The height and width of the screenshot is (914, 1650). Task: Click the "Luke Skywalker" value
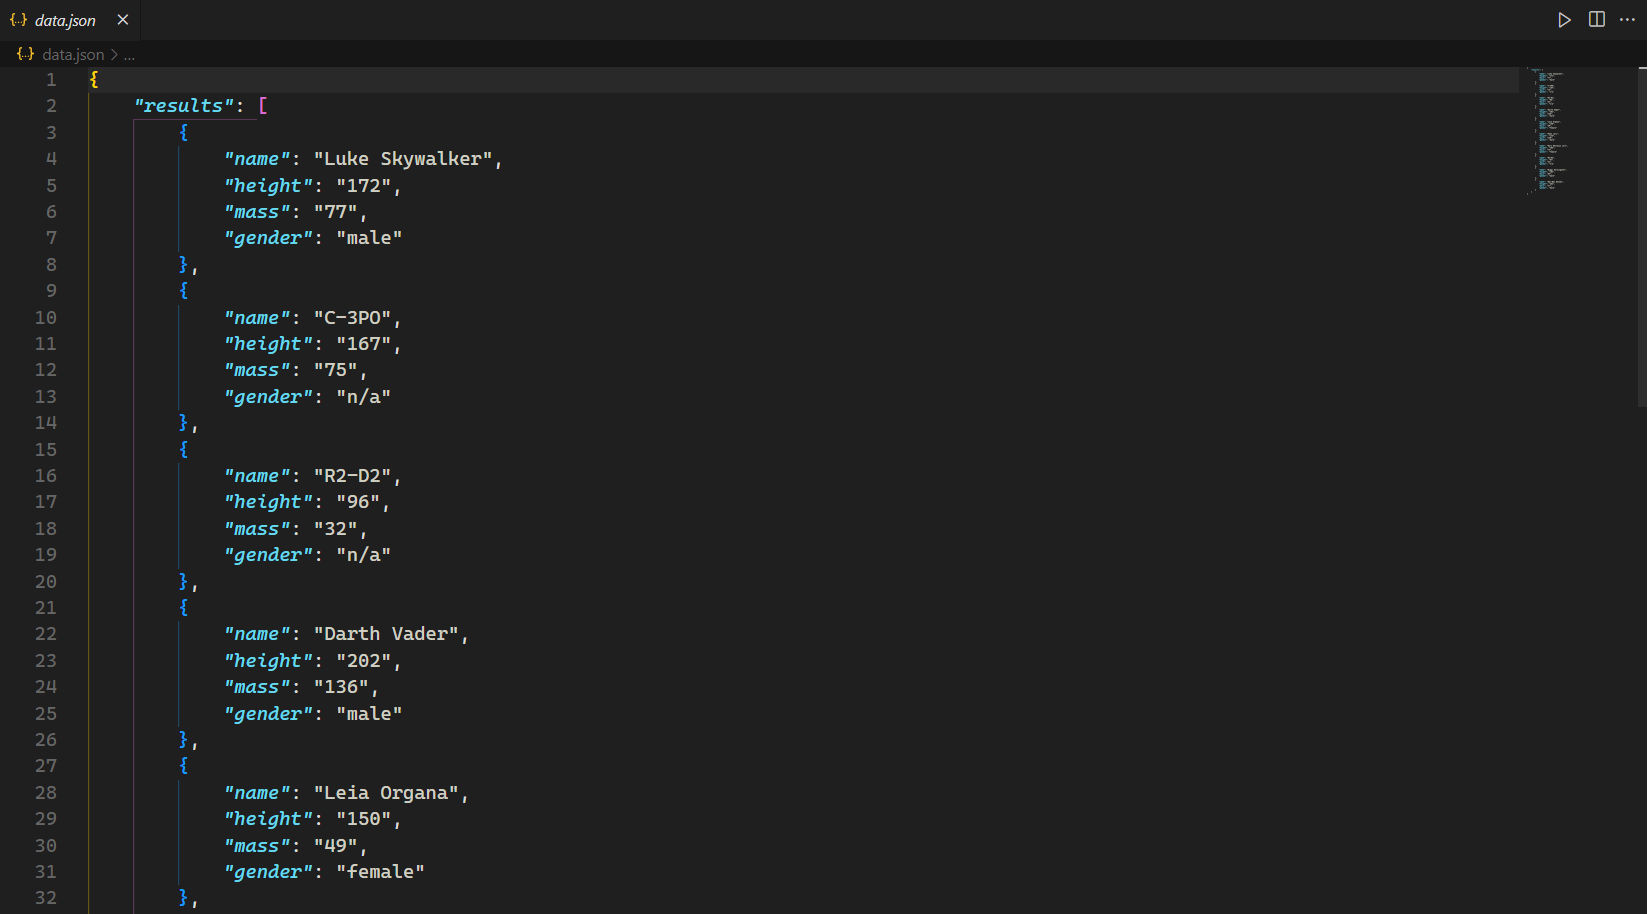[x=403, y=159]
